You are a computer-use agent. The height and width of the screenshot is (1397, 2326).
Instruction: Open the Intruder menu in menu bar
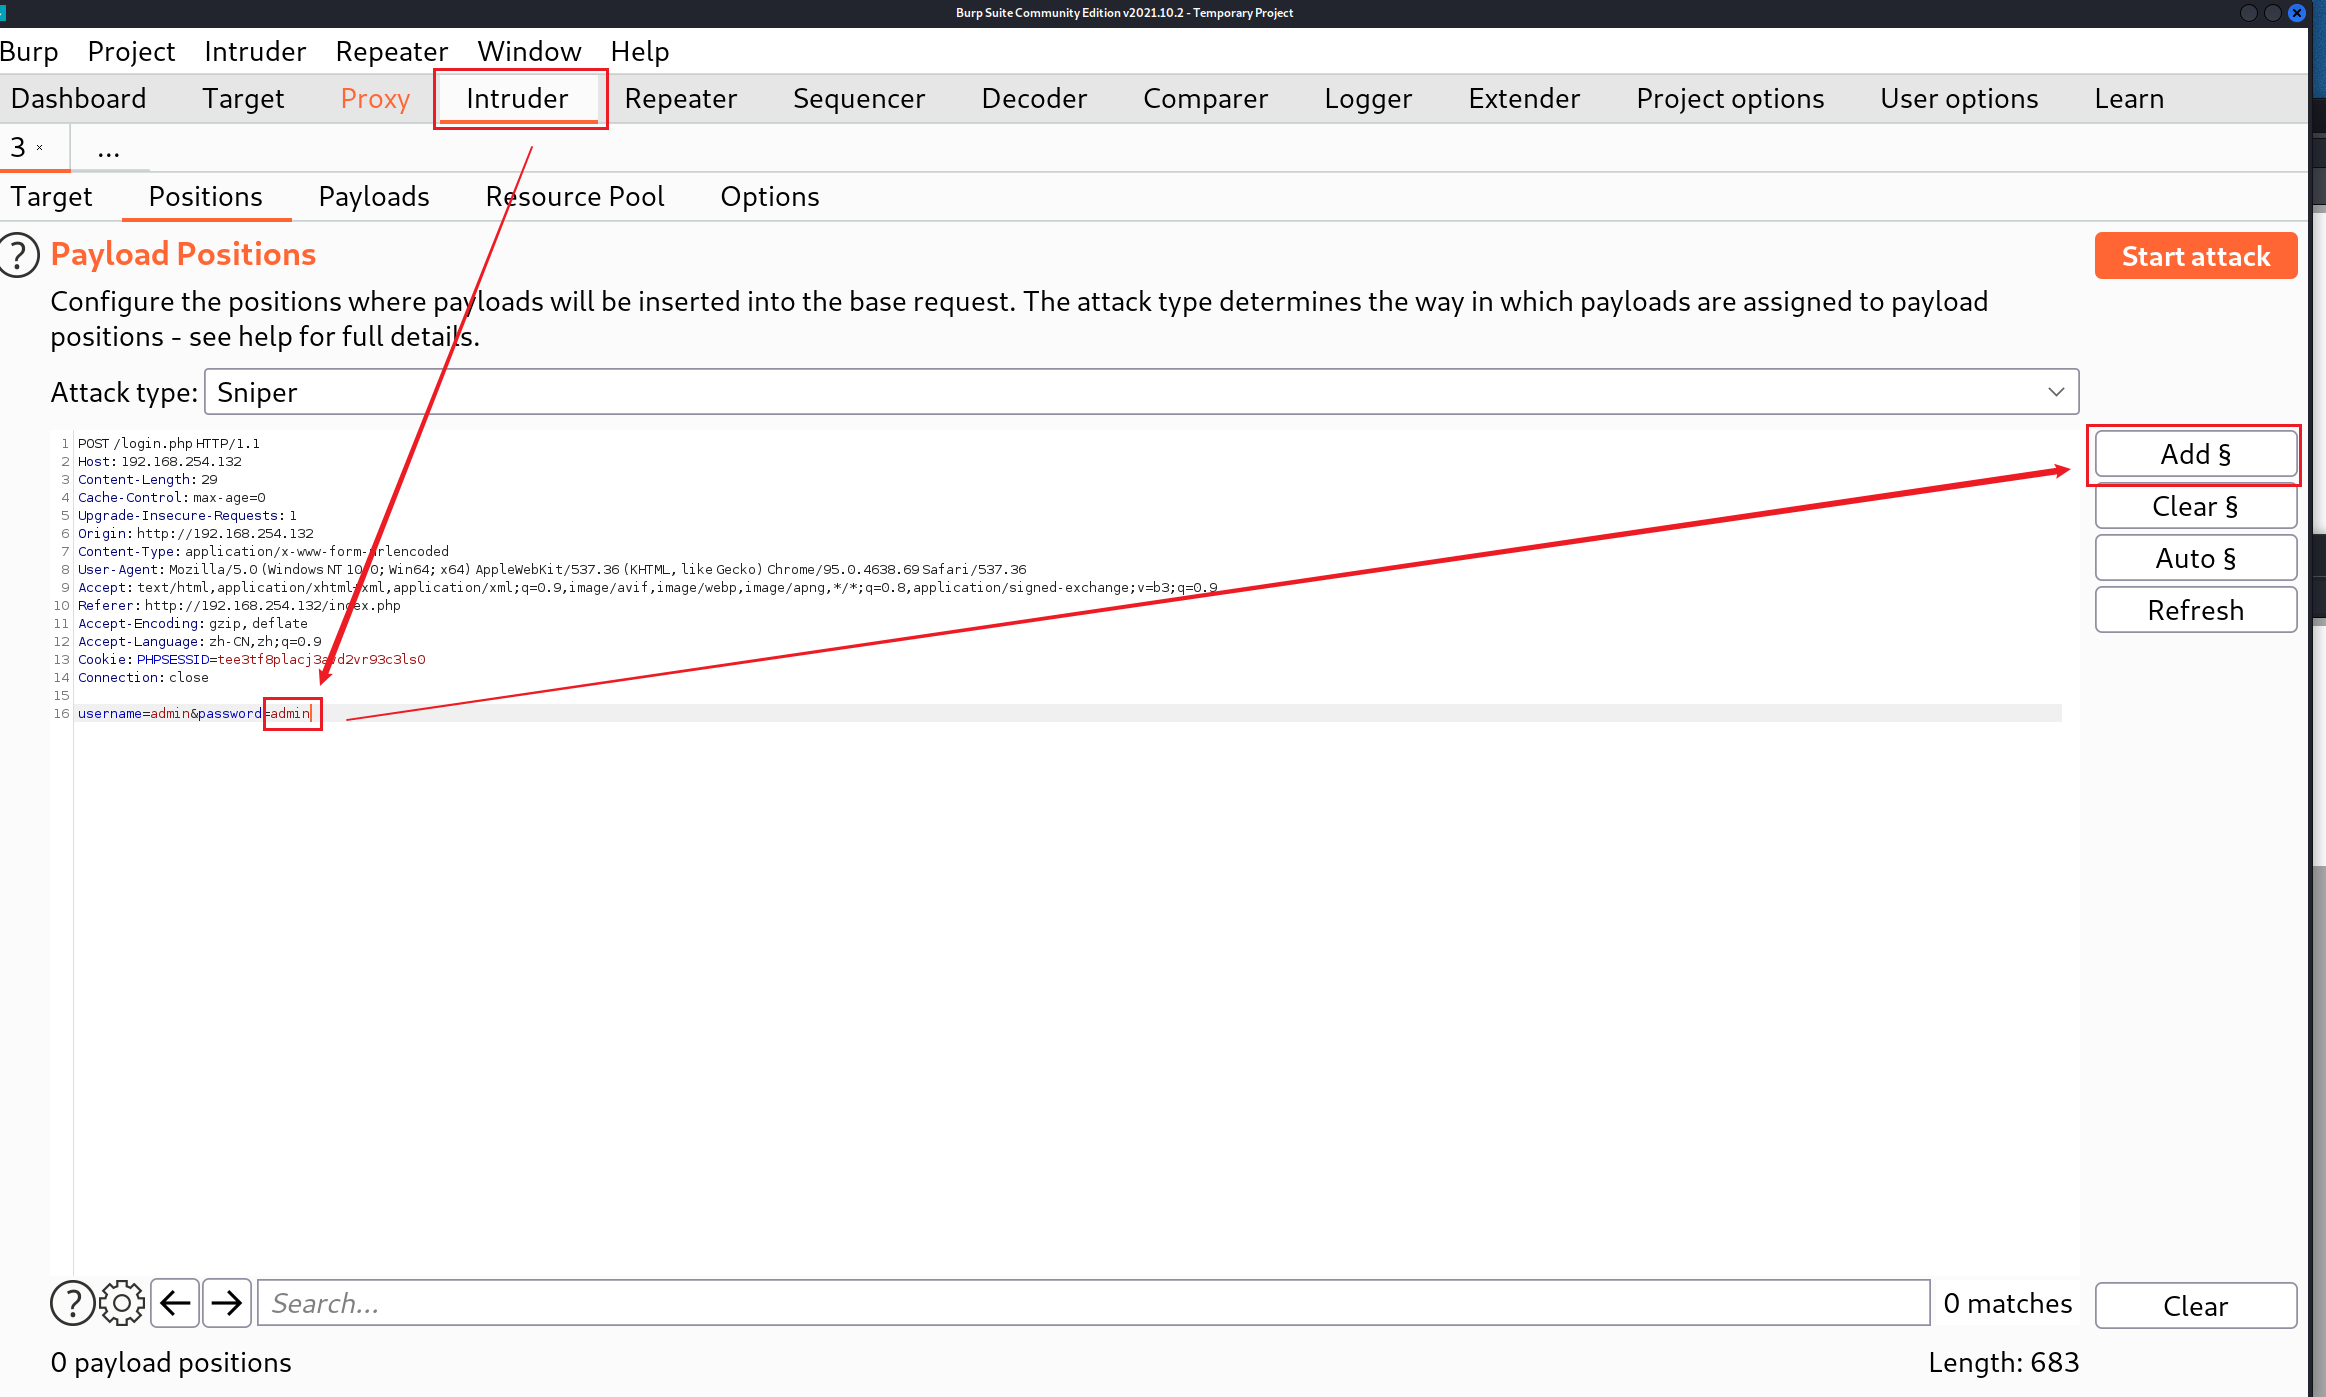pos(255,51)
